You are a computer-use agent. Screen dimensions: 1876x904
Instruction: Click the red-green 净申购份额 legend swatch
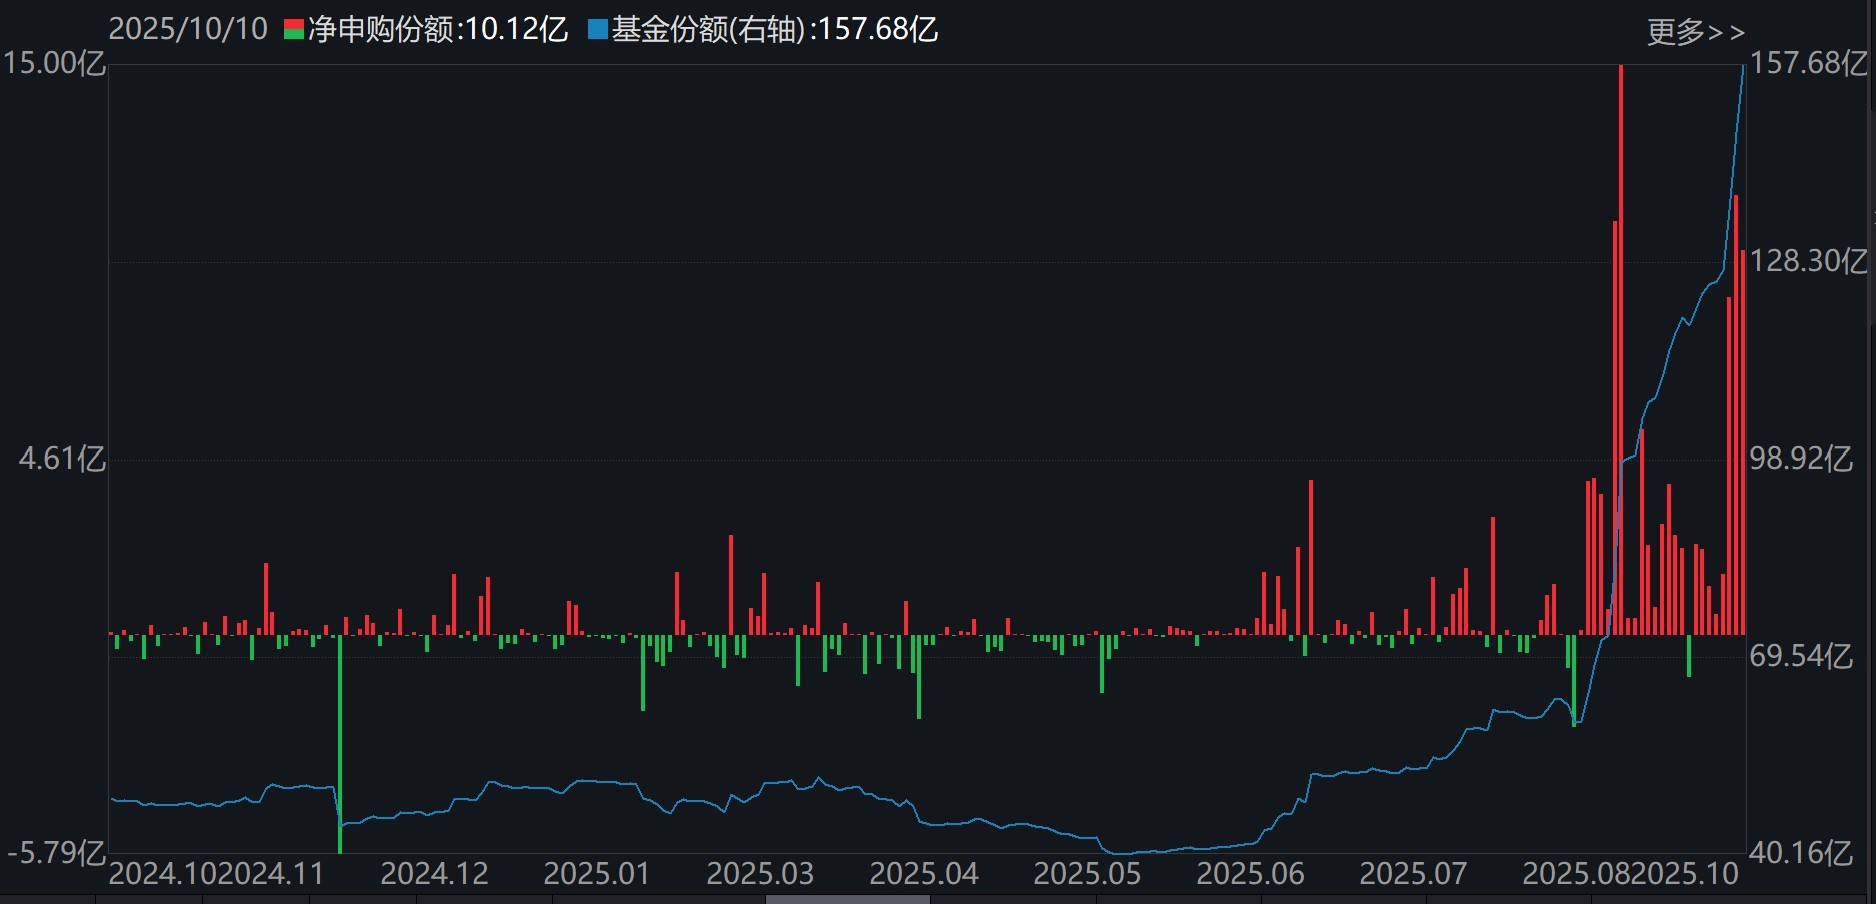pos(294,29)
